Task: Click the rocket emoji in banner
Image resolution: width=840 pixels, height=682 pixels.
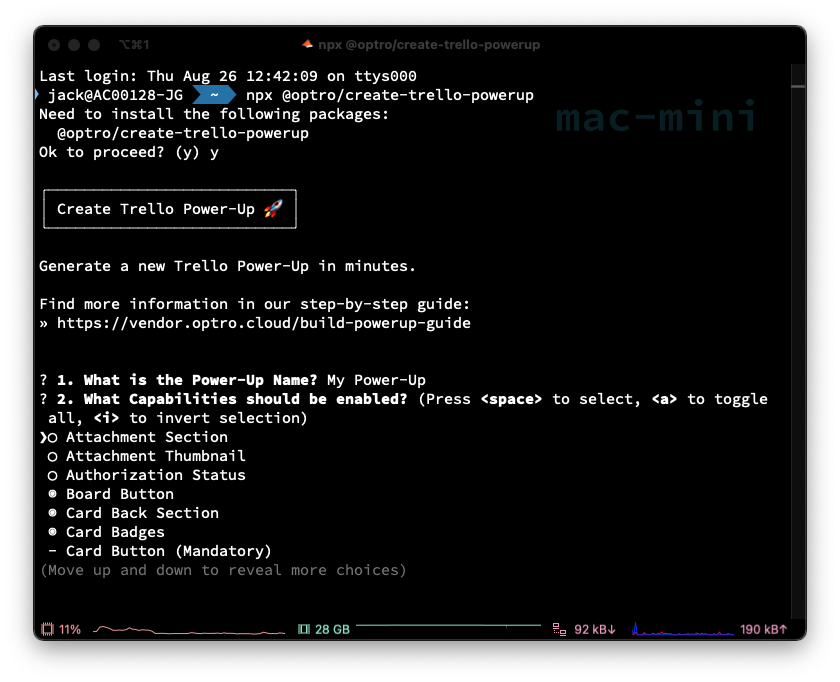Action: coord(273,209)
